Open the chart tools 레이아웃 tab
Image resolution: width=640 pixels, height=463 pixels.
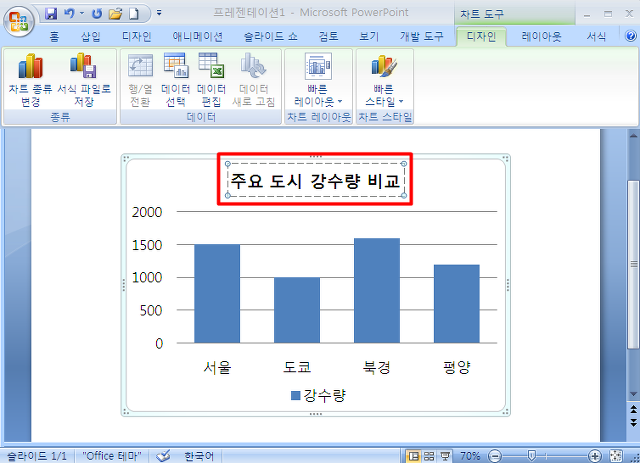pyautogui.click(x=541, y=37)
